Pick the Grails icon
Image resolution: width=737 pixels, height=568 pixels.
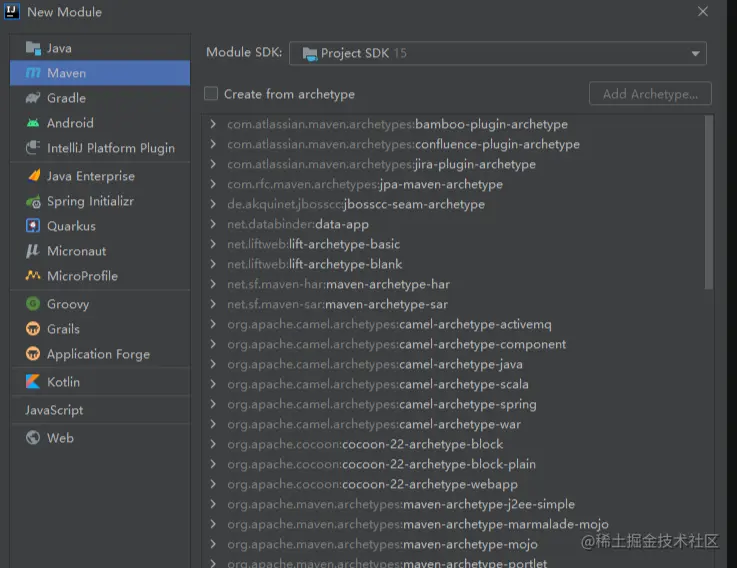pyautogui.click(x=33, y=329)
